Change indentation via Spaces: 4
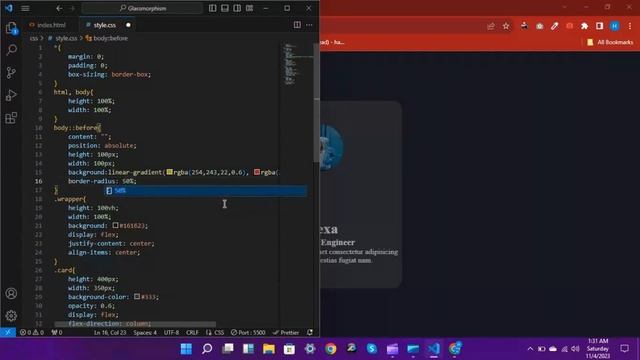This screenshot has width=640, height=360. 145,332
